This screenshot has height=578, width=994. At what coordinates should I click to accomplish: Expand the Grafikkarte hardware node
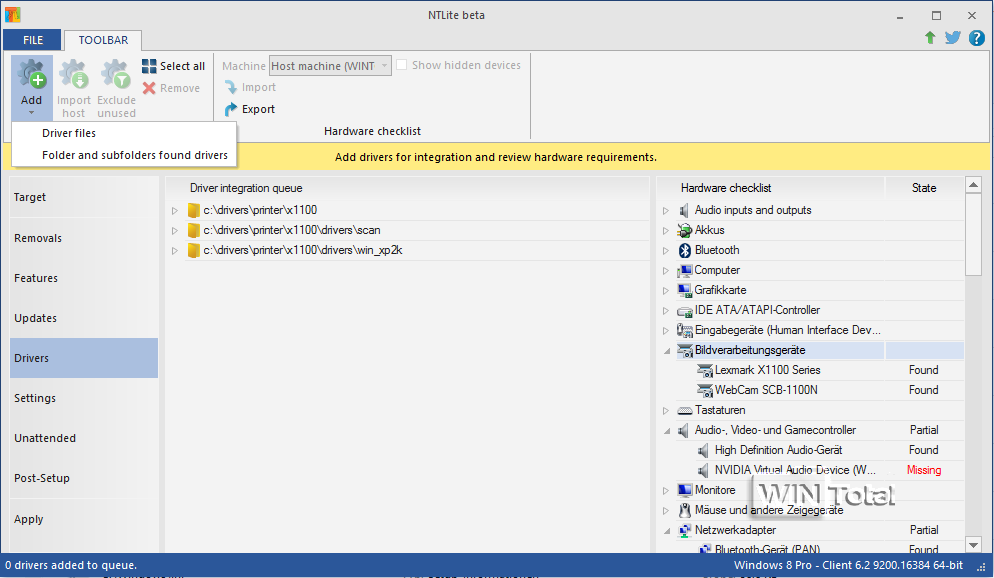point(667,290)
